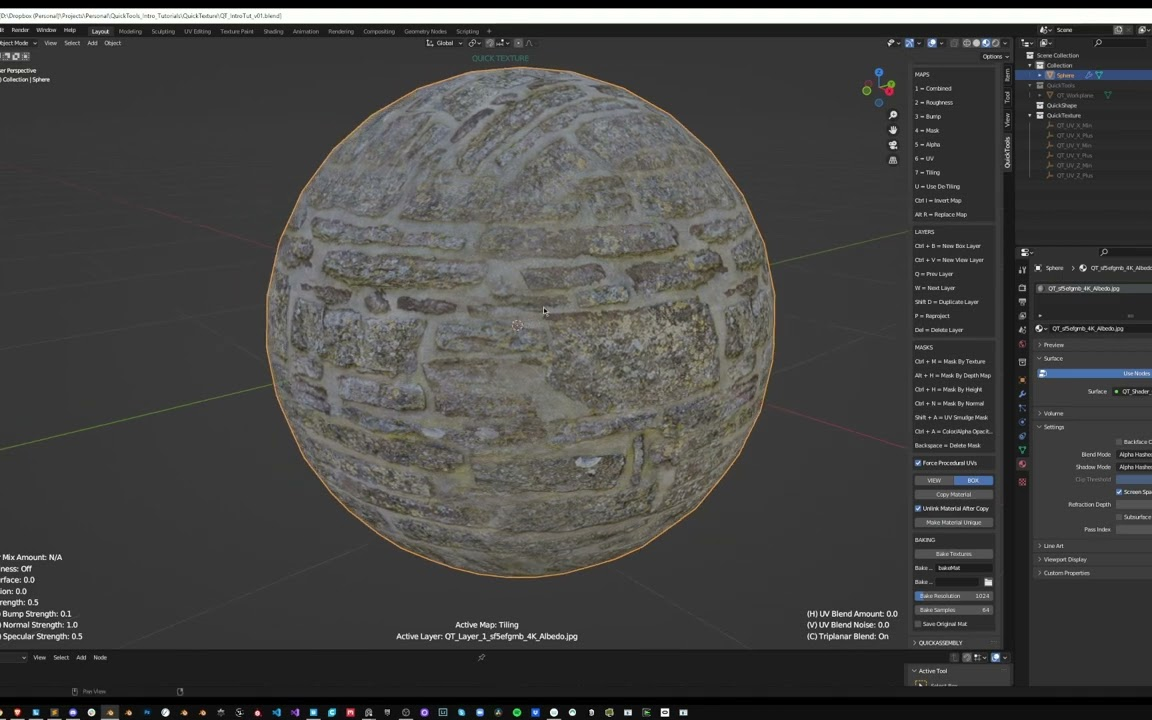Enable Force Procedural UVs
Image resolution: width=1152 pixels, height=720 pixels.
[917, 463]
